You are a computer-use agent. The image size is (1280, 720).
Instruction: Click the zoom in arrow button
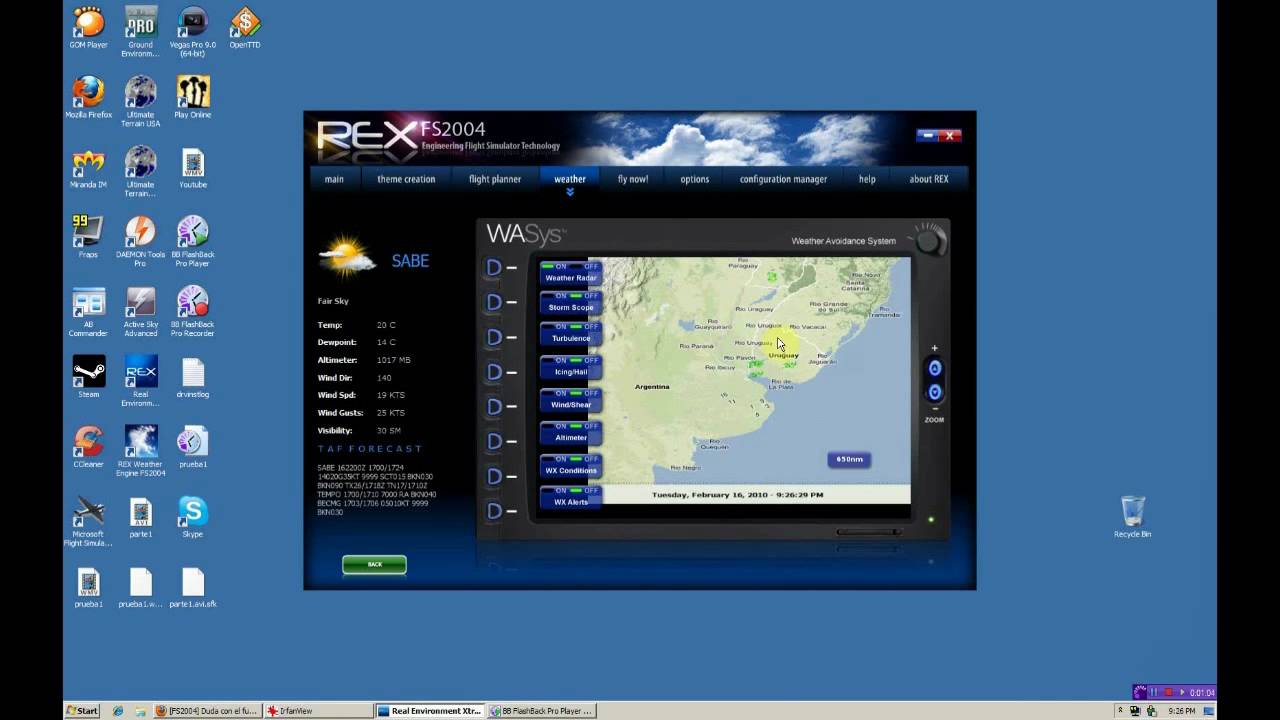pos(935,368)
